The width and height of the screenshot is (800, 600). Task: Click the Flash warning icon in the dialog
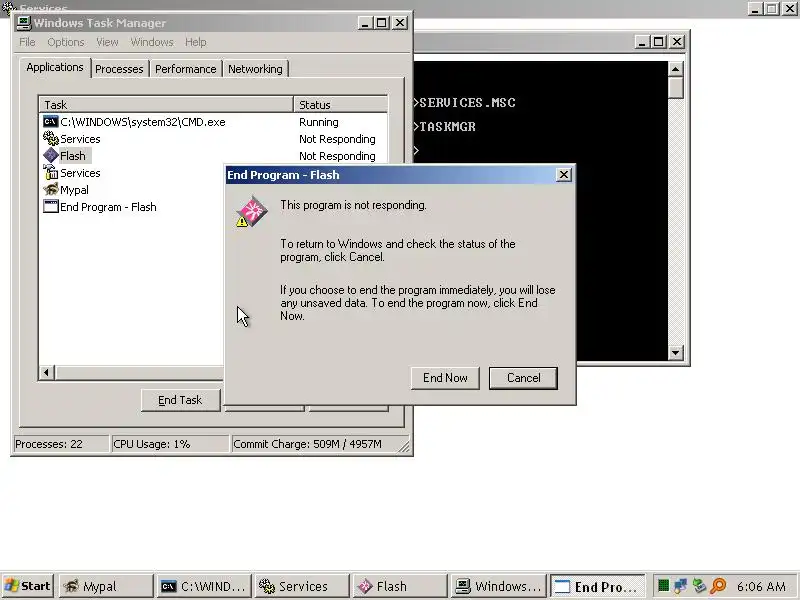[252, 211]
